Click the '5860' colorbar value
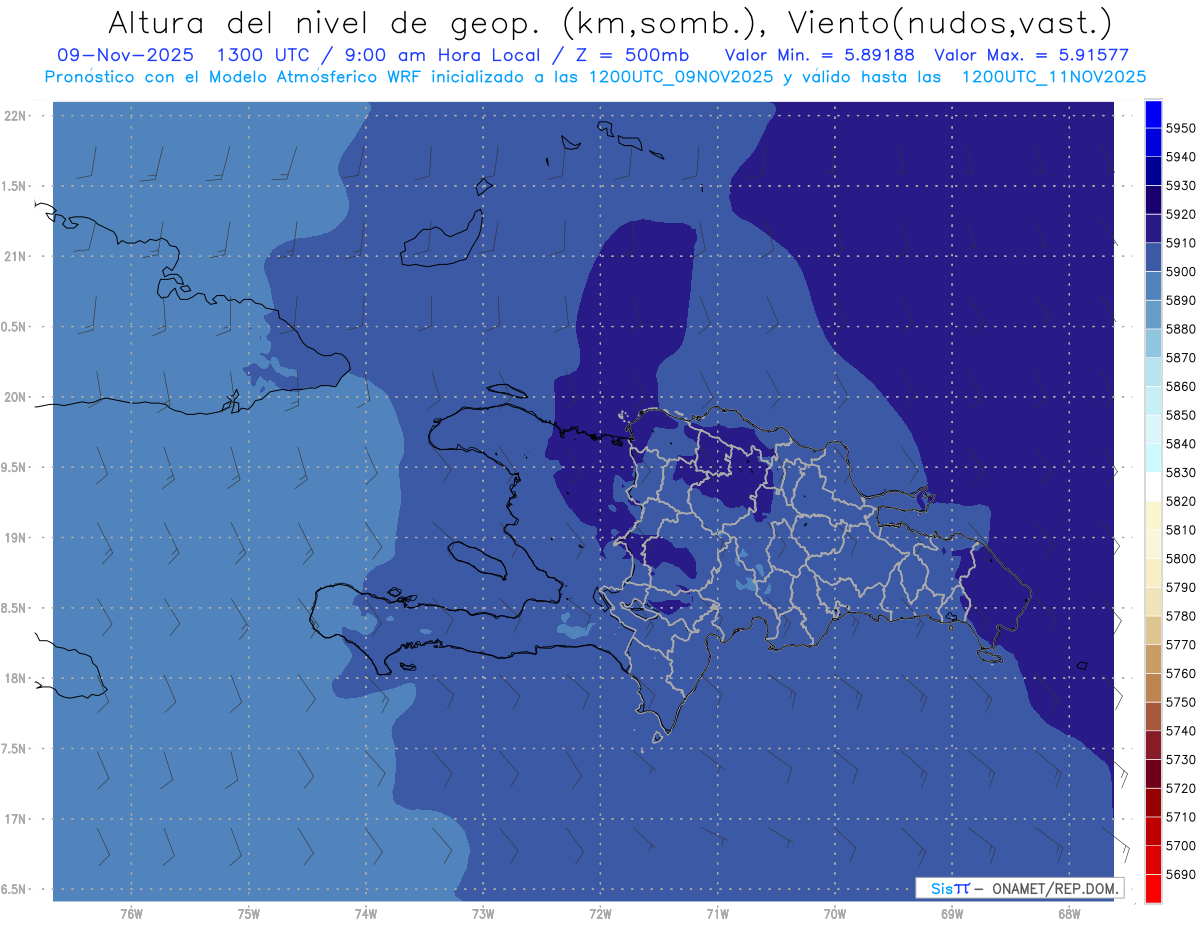The width and height of the screenshot is (1200, 927). pyautogui.click(x=1180, y=386)
